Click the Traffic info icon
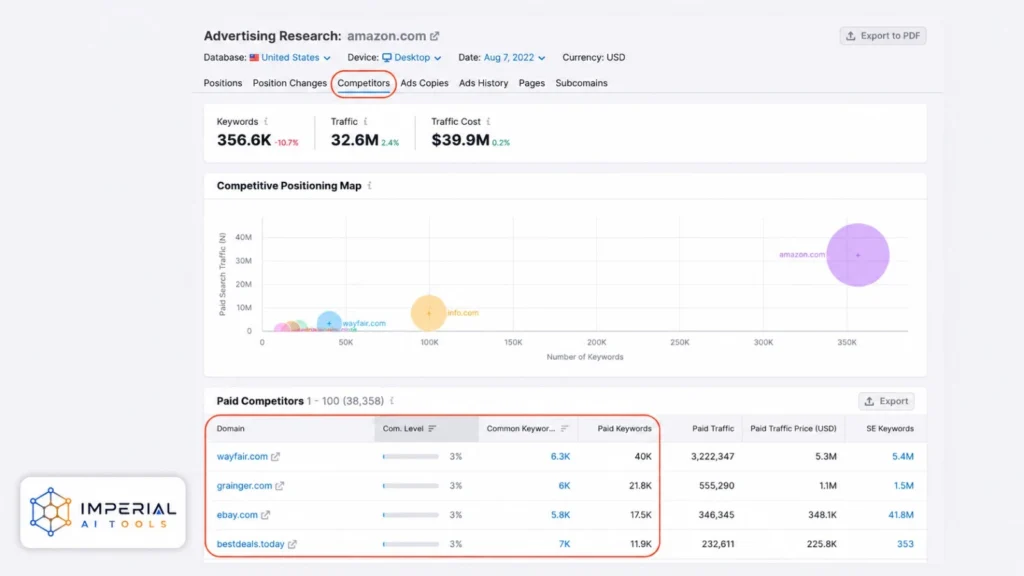Viewport: 1024px width, 576px height. click(x=365, y=121)
